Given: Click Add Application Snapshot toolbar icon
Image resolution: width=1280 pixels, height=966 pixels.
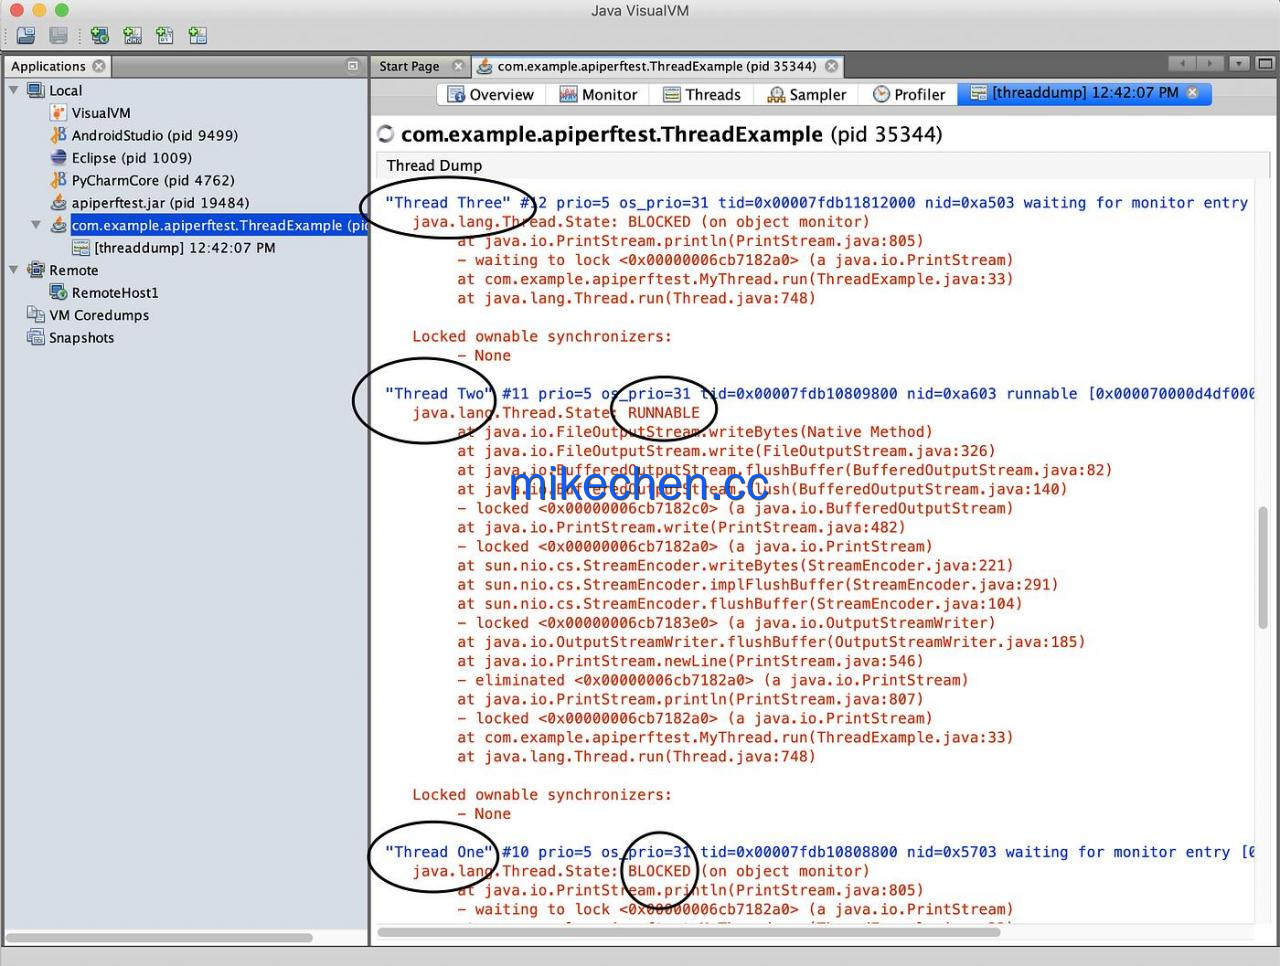Looking at the screenshot, I should coord(198,36).
